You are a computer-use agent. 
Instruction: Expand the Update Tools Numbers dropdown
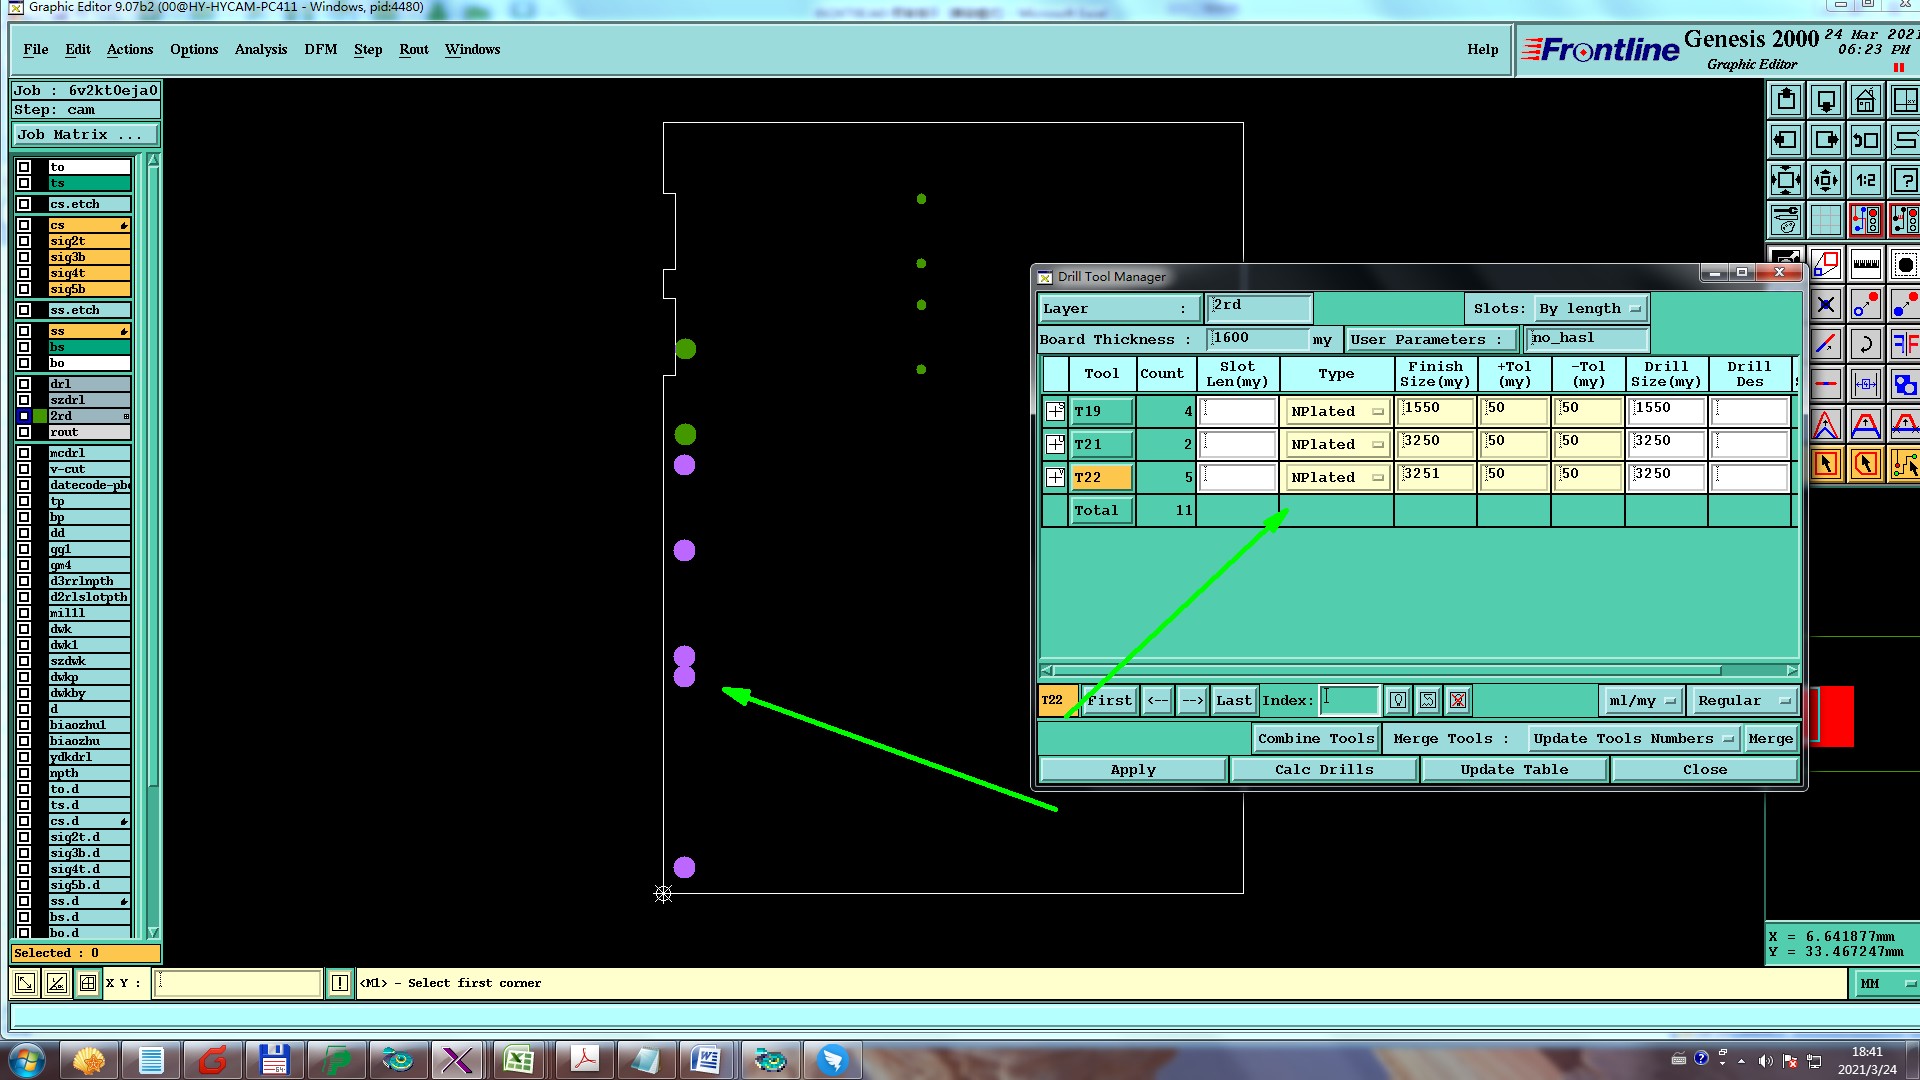click(x=1632, y=739)
